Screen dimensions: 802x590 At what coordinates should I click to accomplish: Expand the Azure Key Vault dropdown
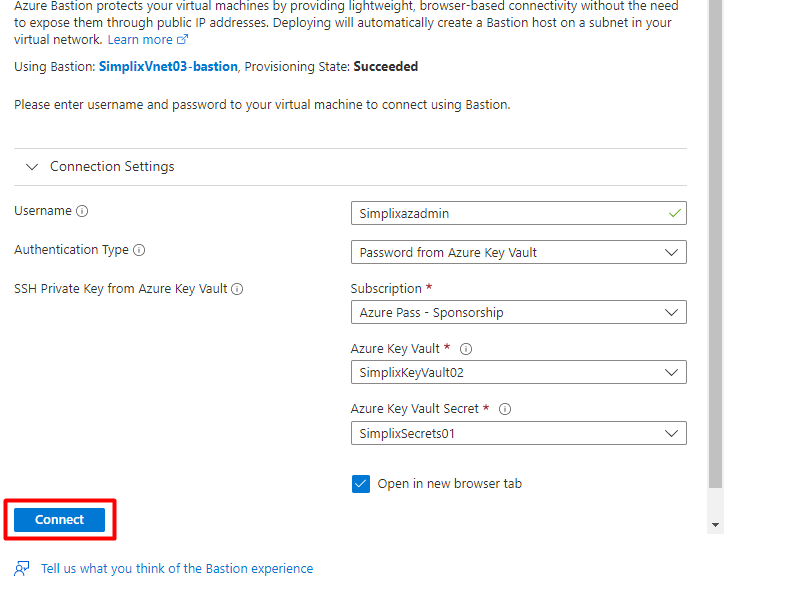click(x=518, y=372)
